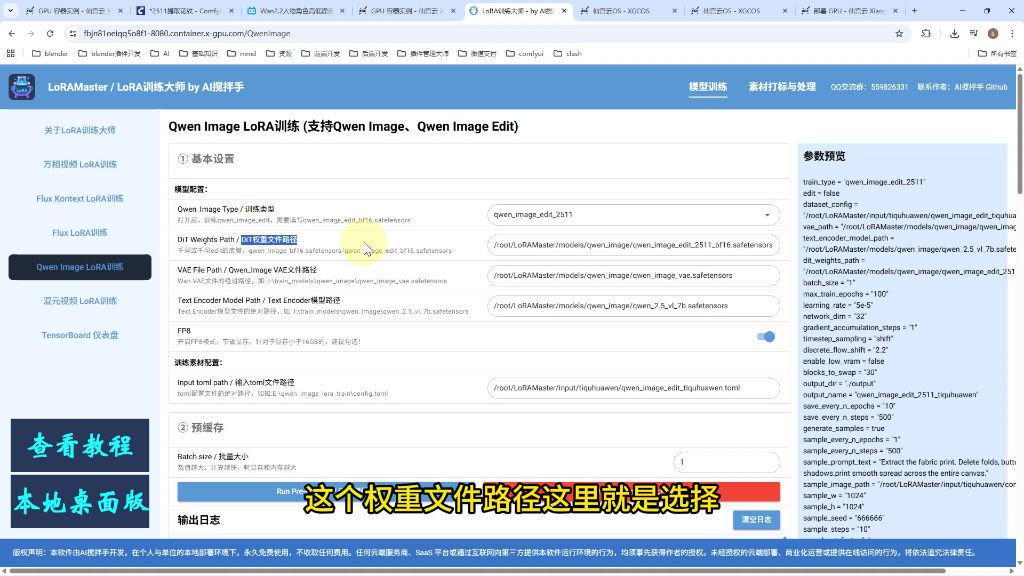Open Flux Kontext LoRA训练 in sidebar
Viewport: 1024px width, 576px height.
(x=80, y=199)
